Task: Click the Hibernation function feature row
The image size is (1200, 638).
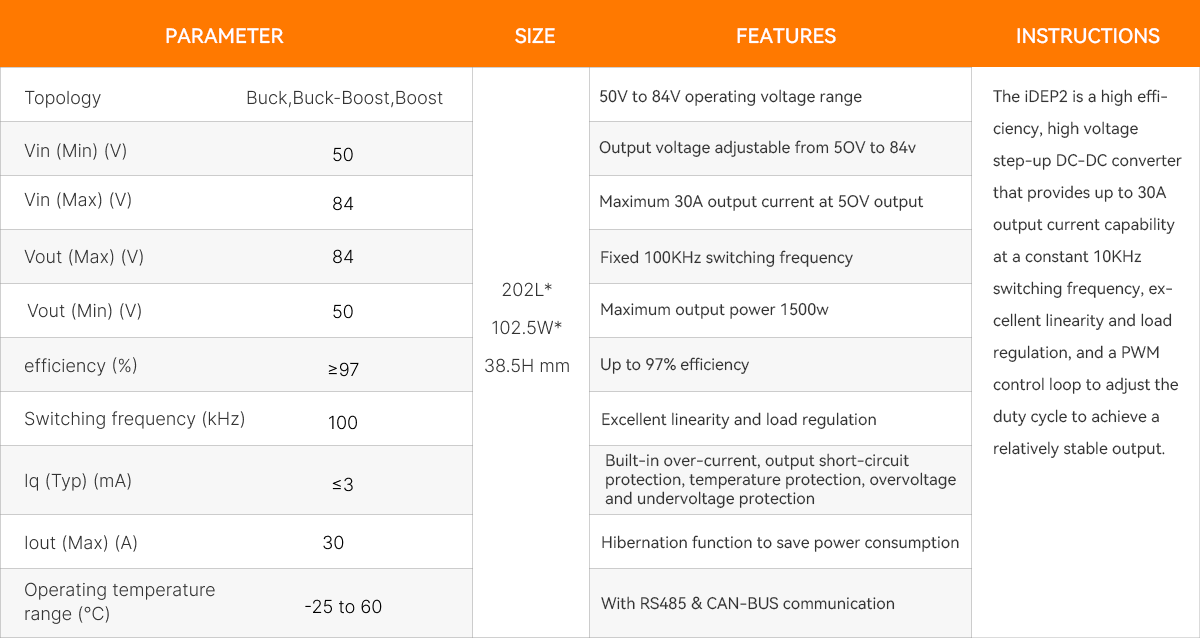Action: pyautogui.click(x=780, y=542)
